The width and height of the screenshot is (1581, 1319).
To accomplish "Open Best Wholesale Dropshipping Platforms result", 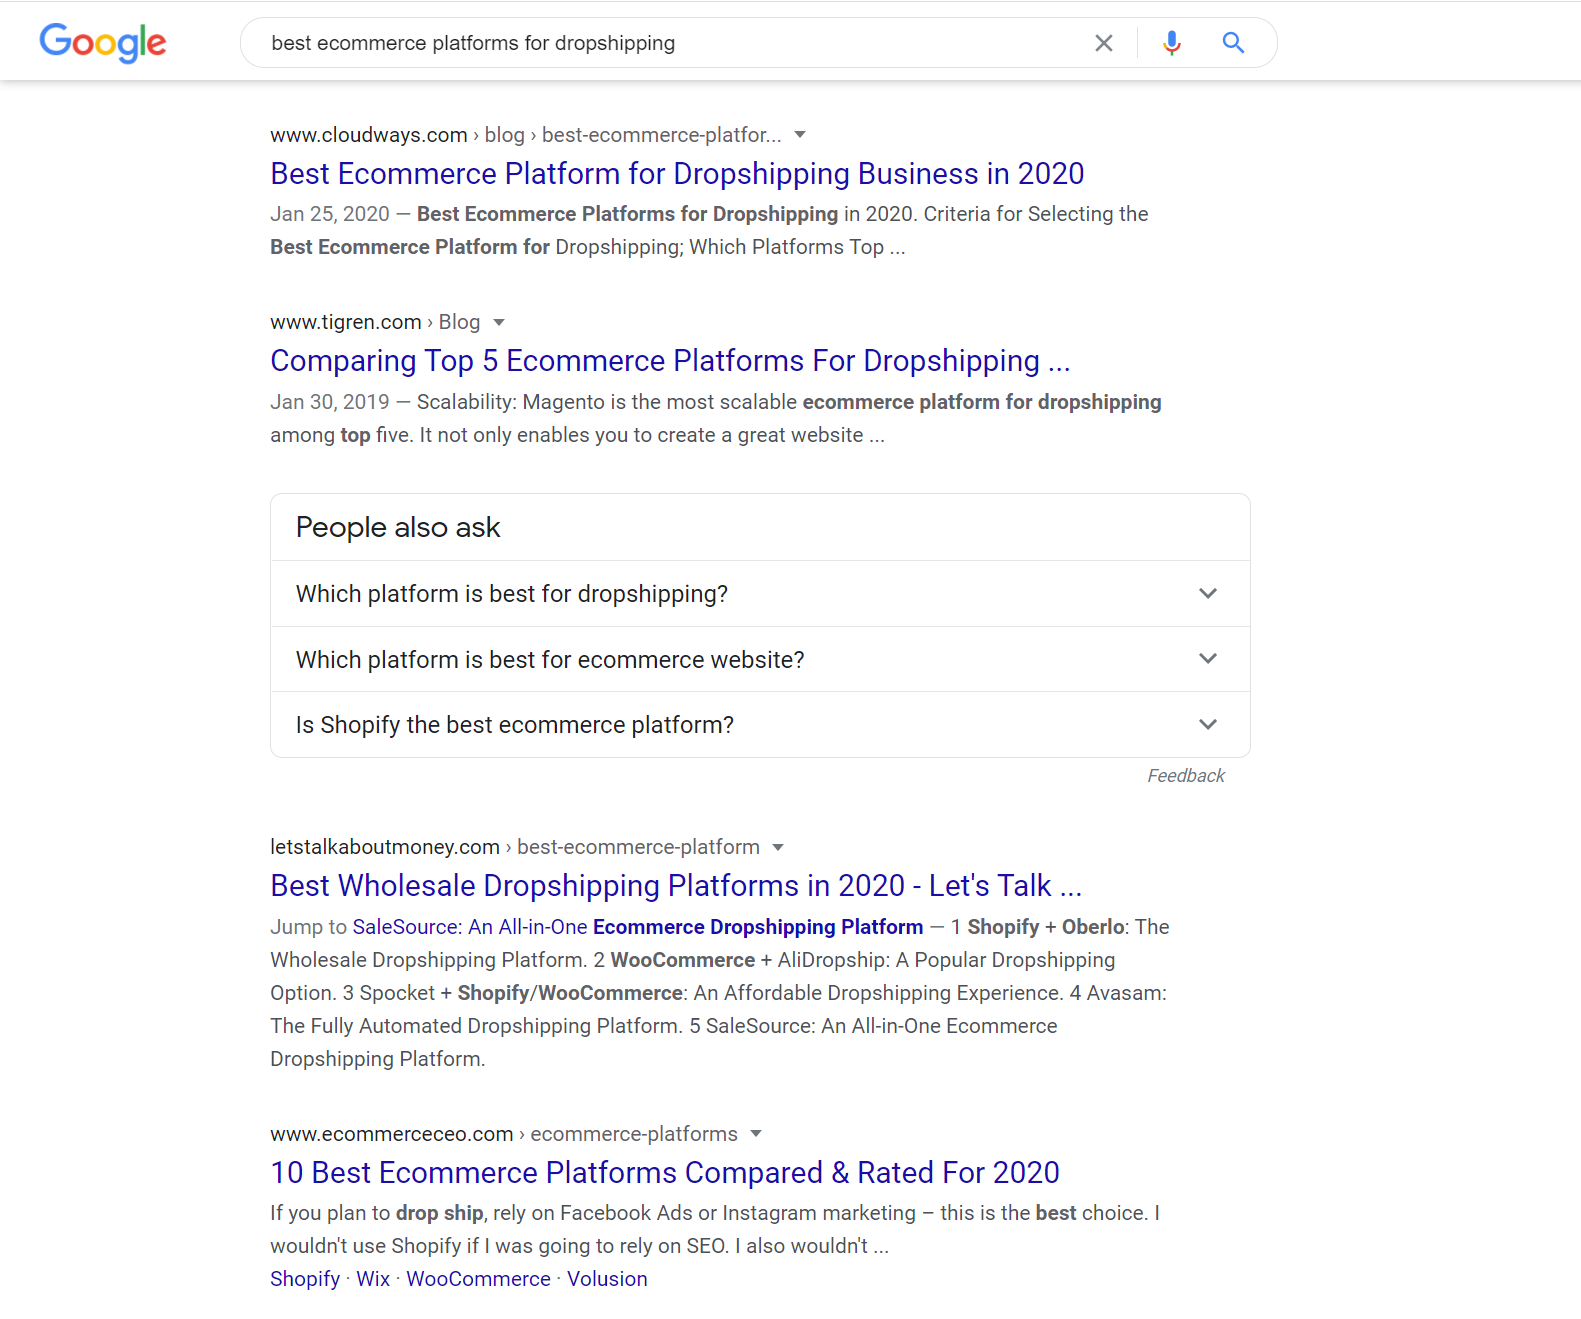I will coord(676,886).
